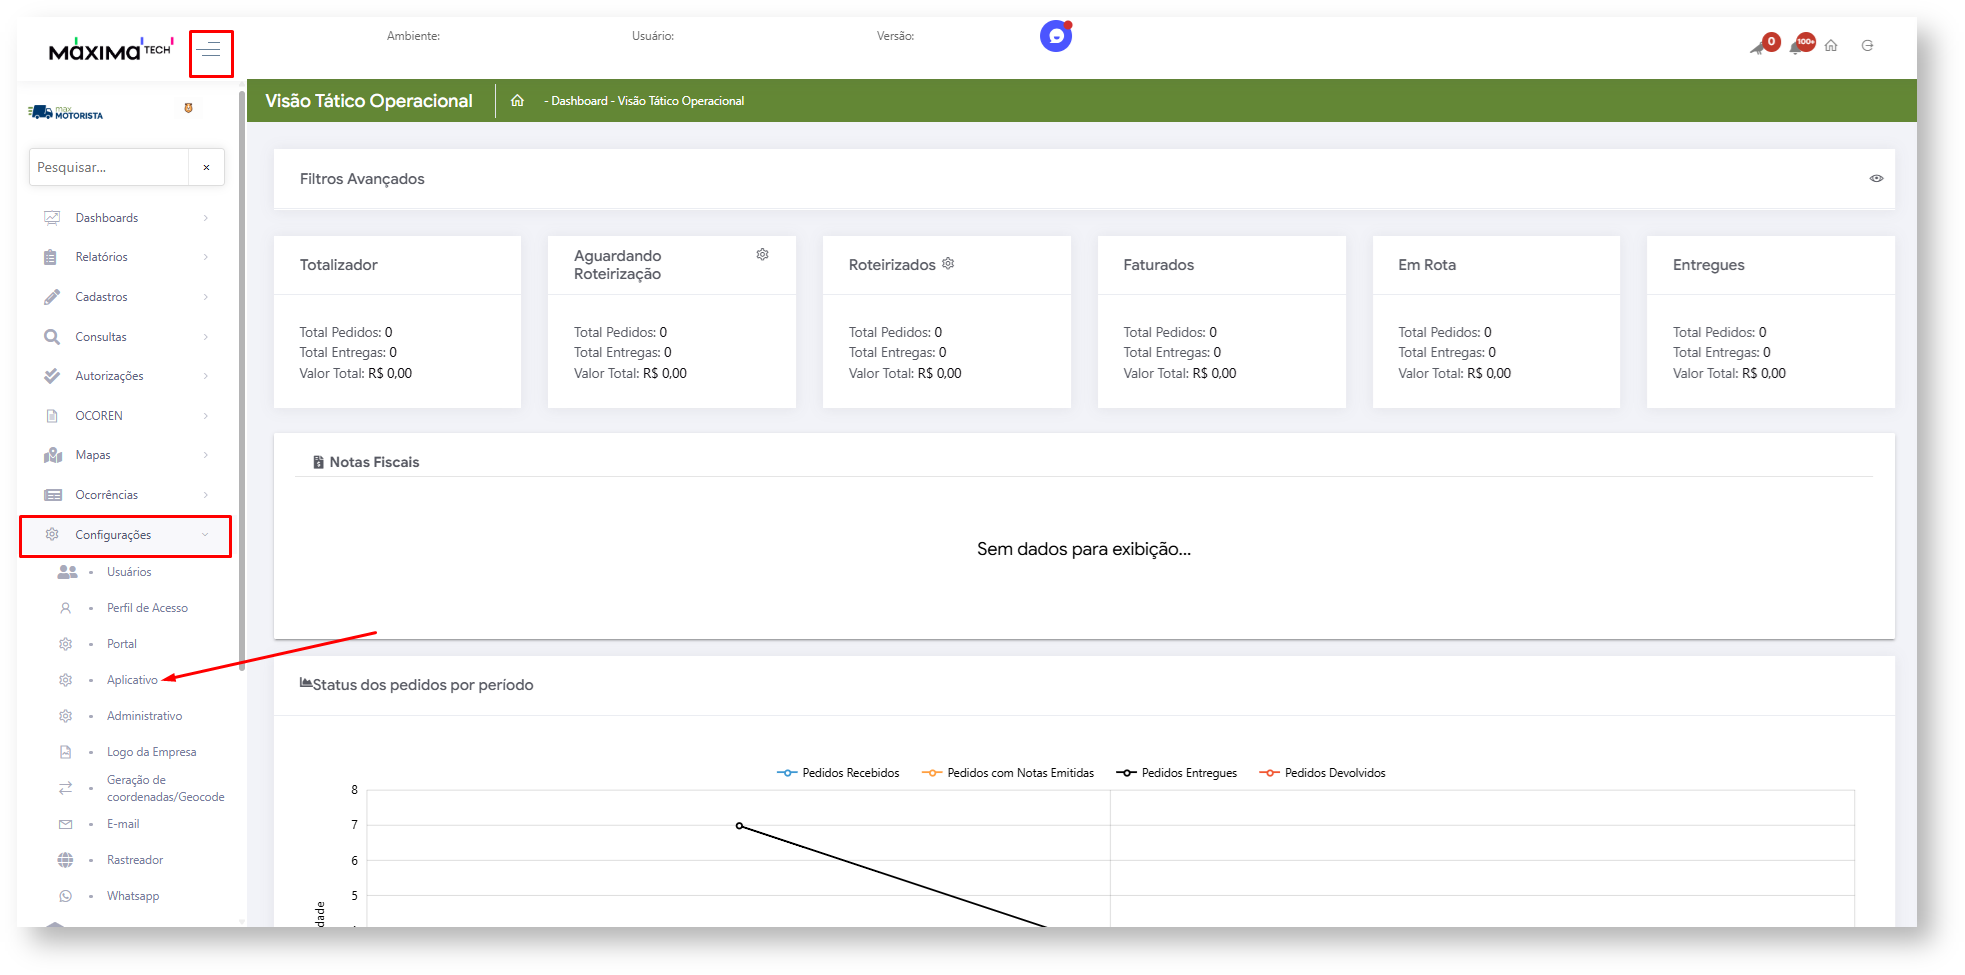Open the Administrativo submenu item
The width and height of the screenshot is (1965, 975).
tap(145, 716)
